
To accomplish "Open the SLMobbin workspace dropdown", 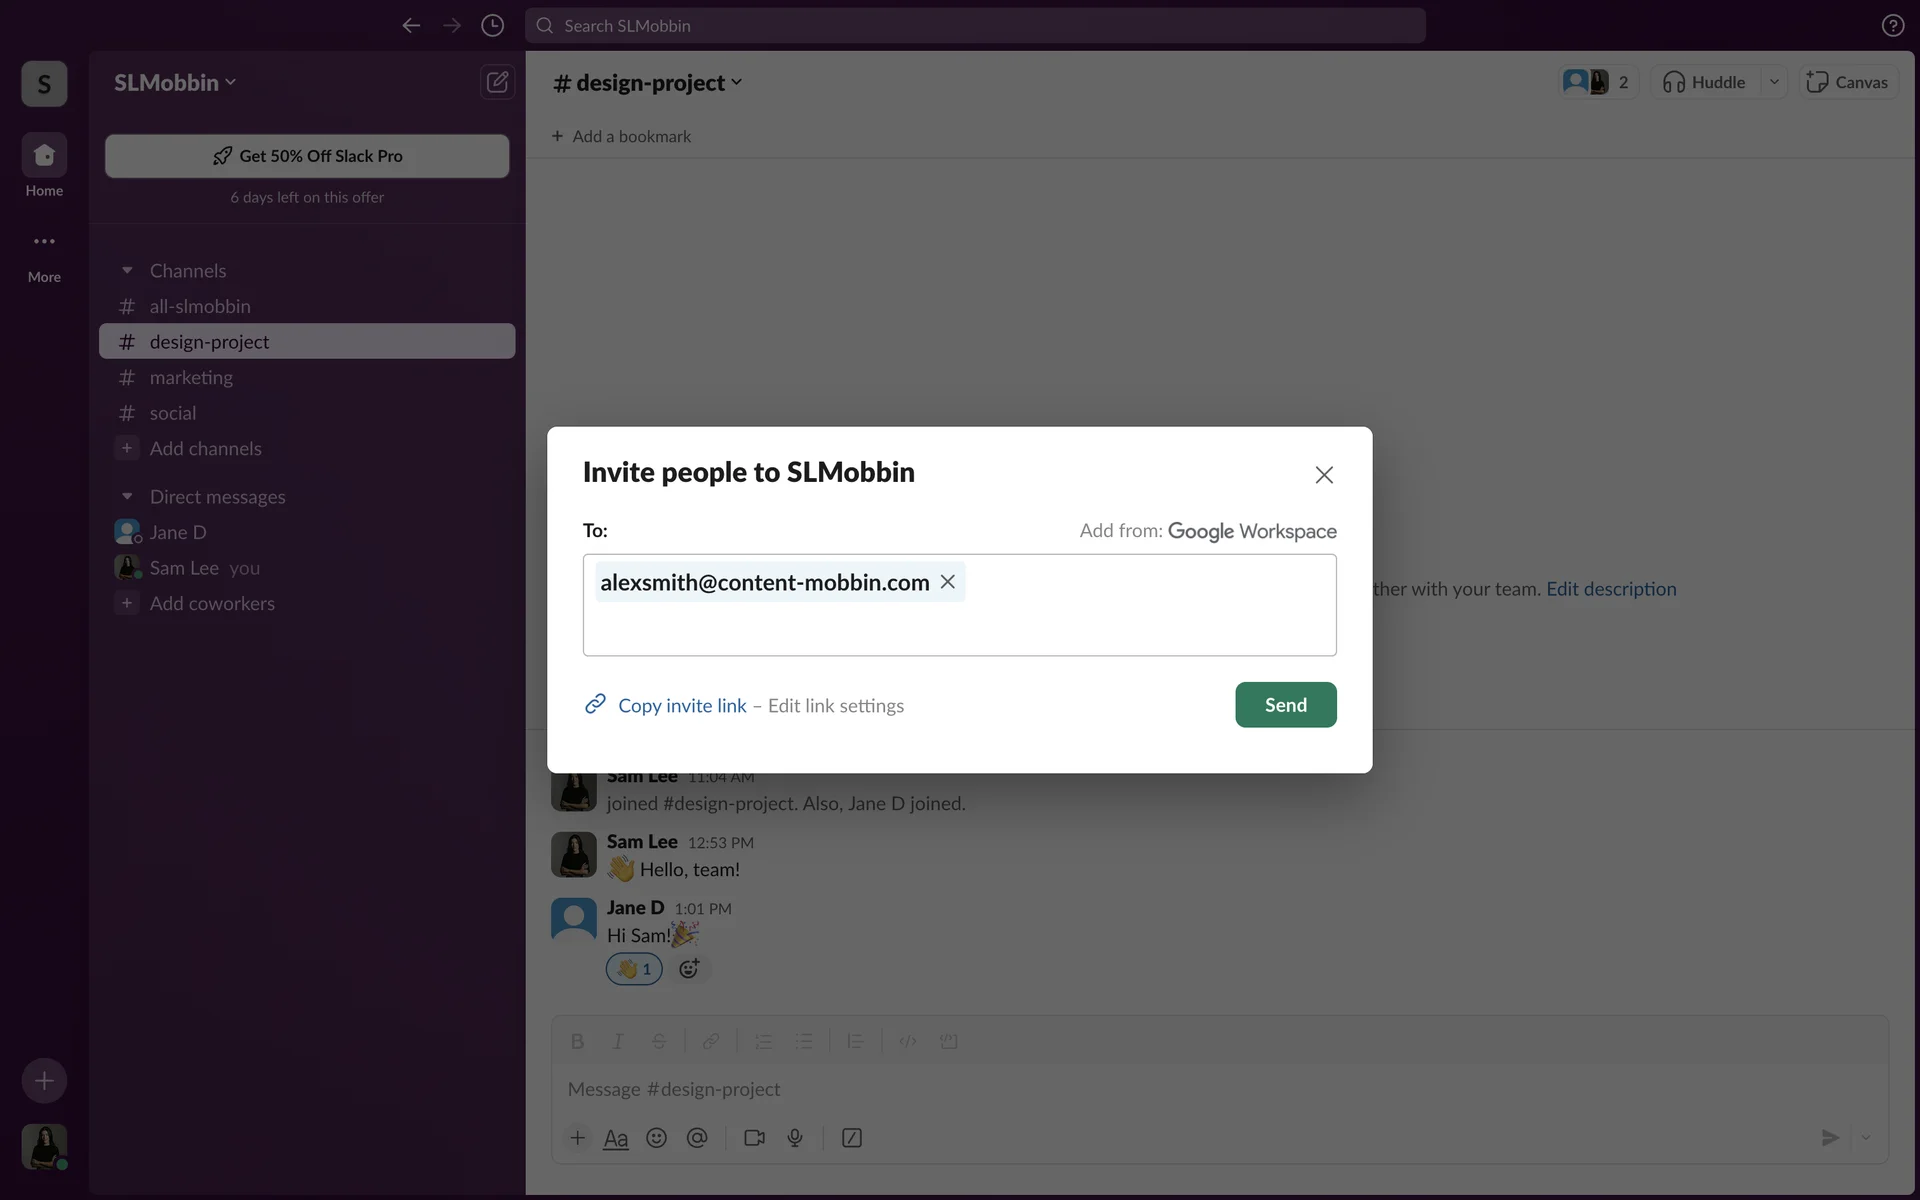I will (x=175, y=83).
